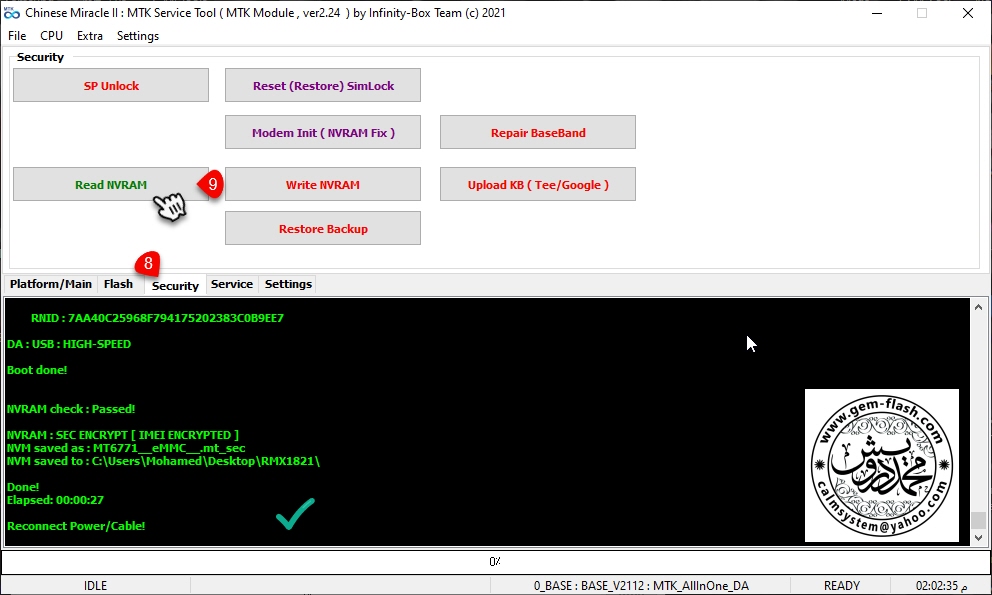Viewport: 992px width, 595px height.
Task: Click Modem Init (NVRAM Fix) button
Action: click(323, 132)
